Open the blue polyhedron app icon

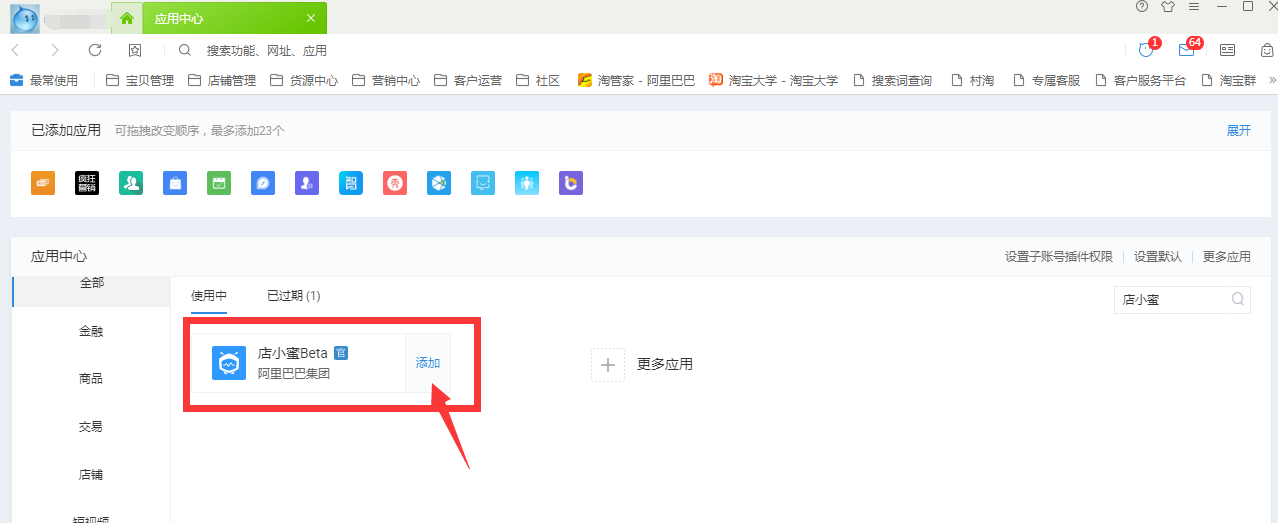point(439,183)
